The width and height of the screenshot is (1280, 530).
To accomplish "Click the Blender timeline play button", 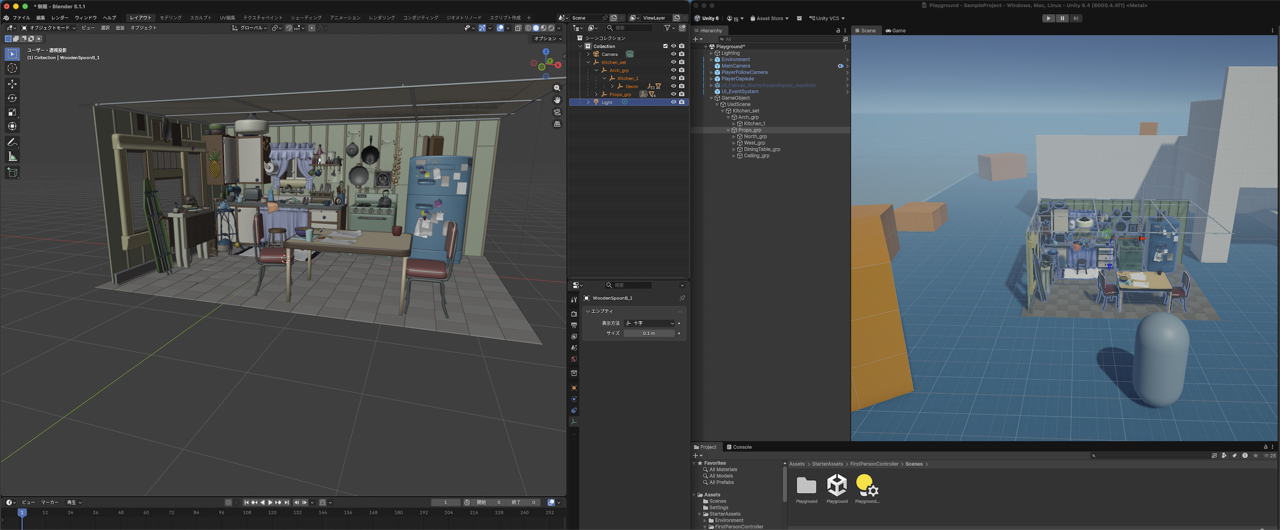I will tap(270, 502).
